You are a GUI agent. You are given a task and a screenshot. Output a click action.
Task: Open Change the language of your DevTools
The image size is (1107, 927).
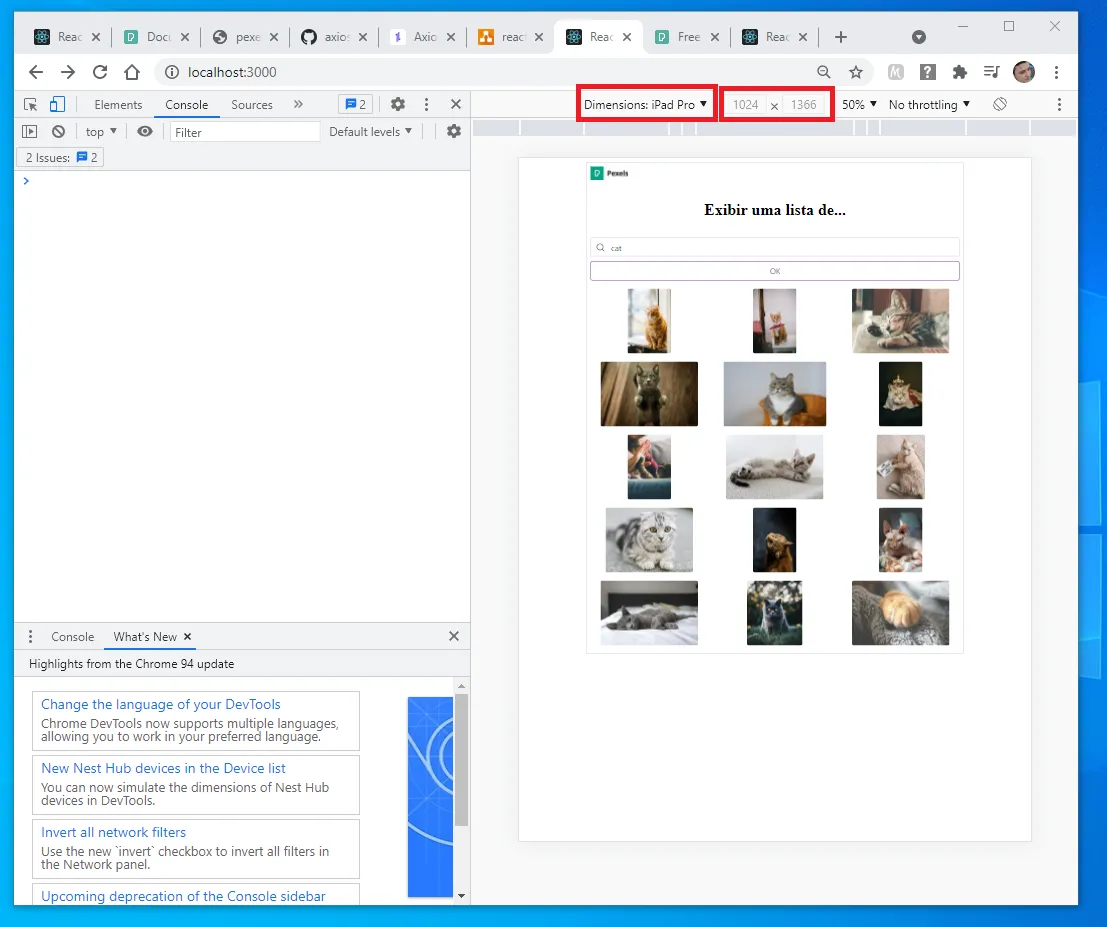click(x=160, y=704)
